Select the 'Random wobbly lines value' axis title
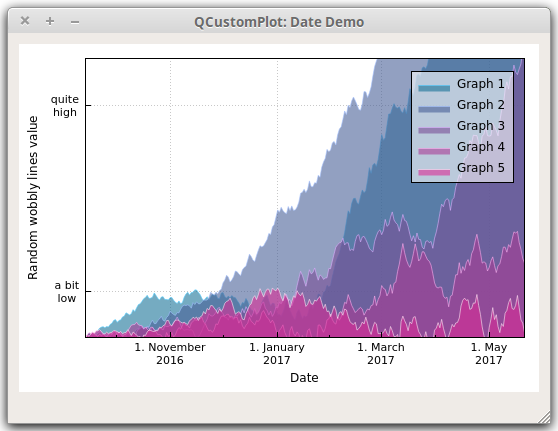Image resolution: width=558 pixels, height=431 pixels. pyautogui.click(x=33, y=198)
